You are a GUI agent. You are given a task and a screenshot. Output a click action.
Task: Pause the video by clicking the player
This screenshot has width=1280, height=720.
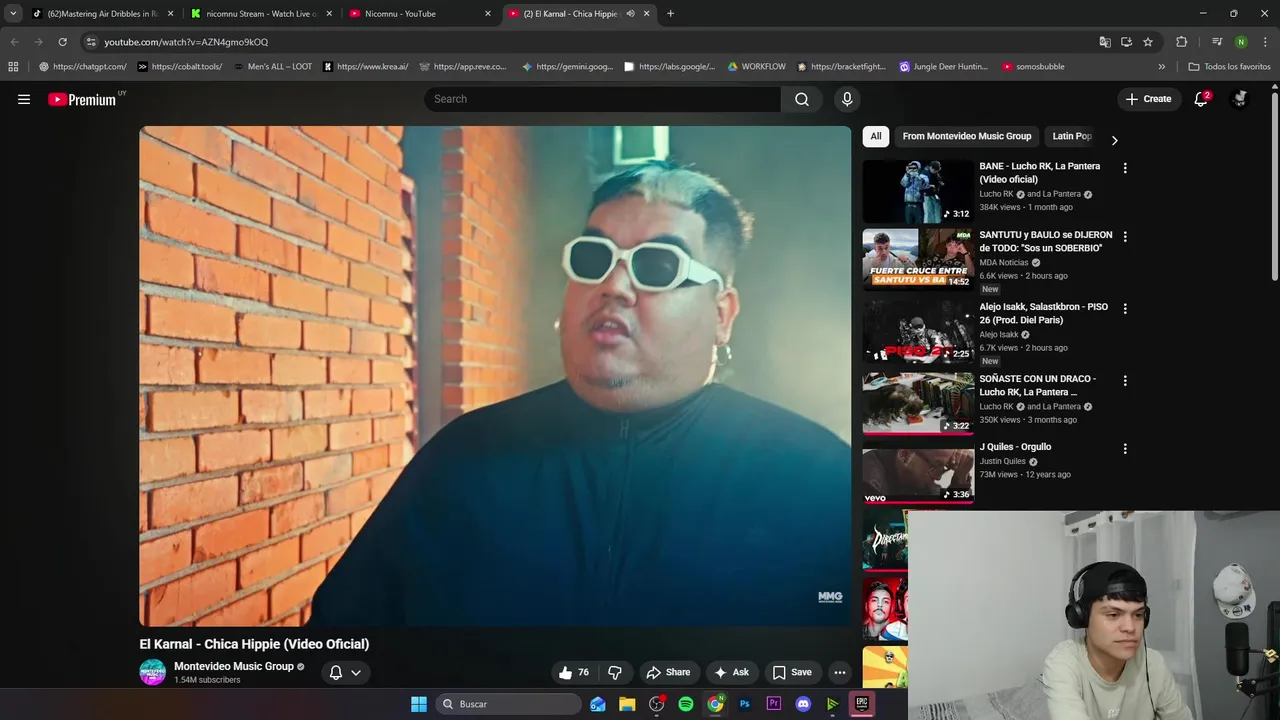coord(495,376)
